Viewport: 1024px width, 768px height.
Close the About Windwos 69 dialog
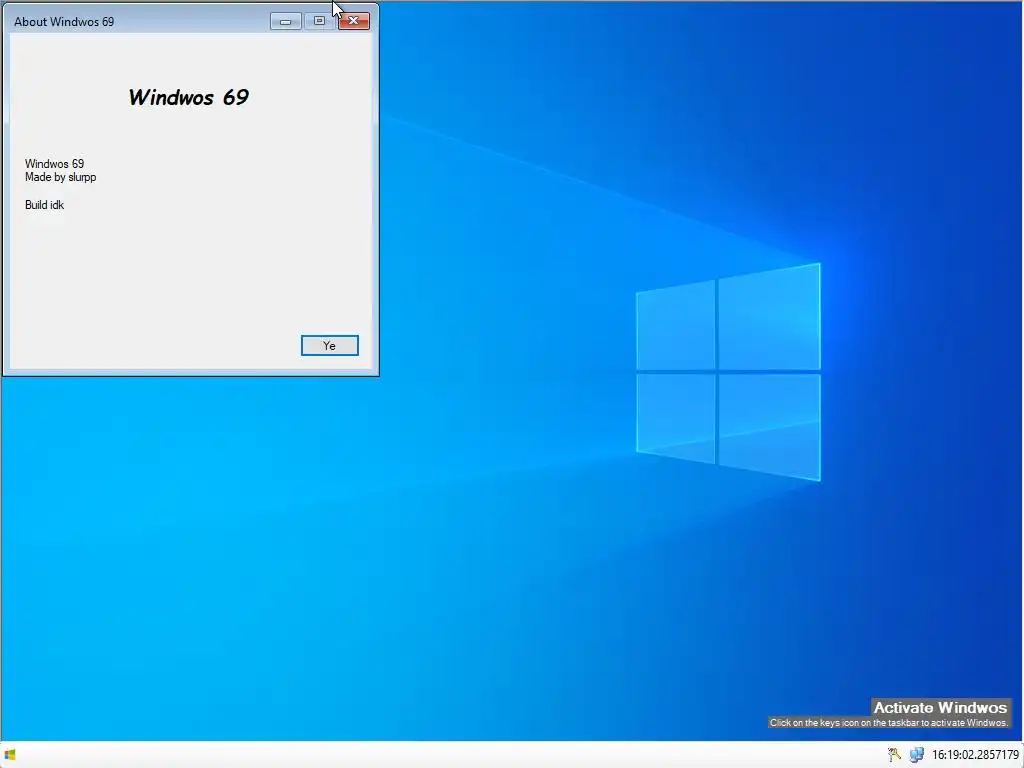[x=353, y=21]
